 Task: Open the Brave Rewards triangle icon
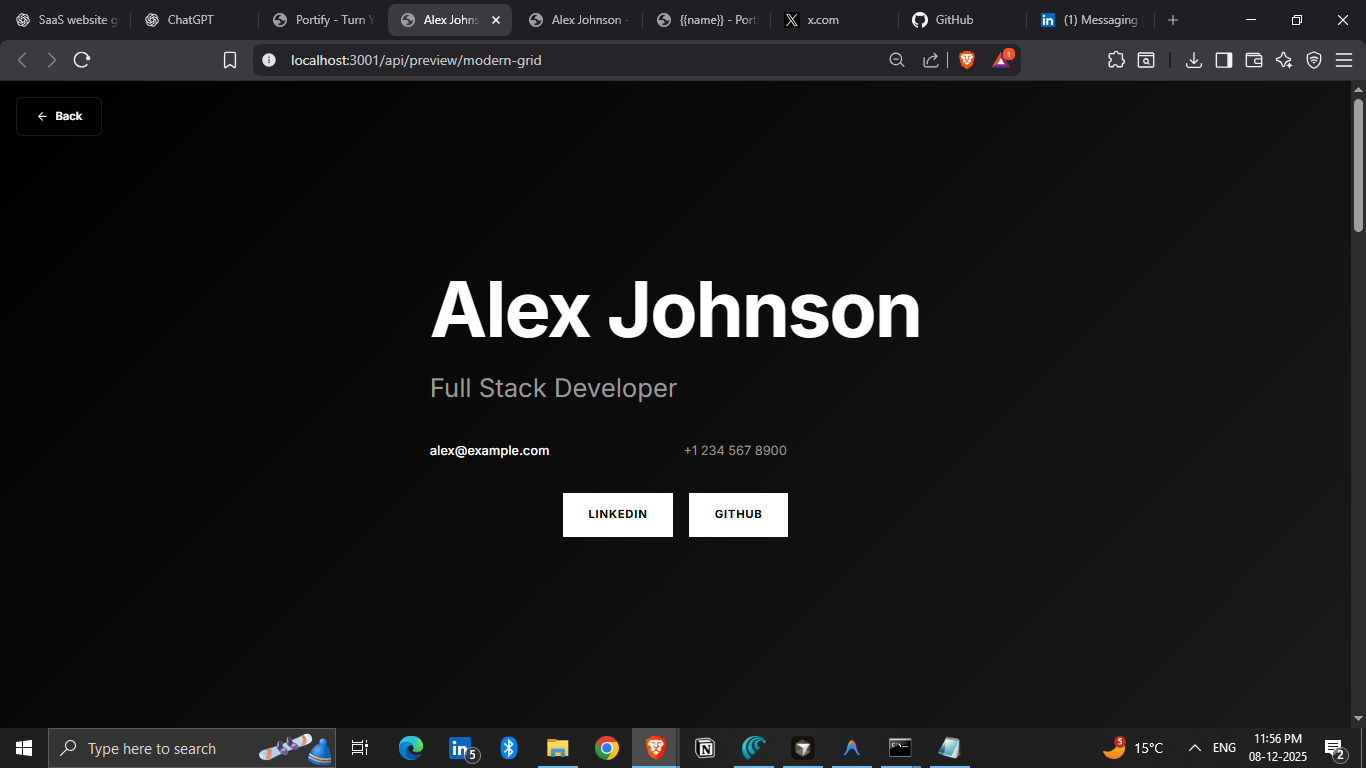coord(1001,60)
